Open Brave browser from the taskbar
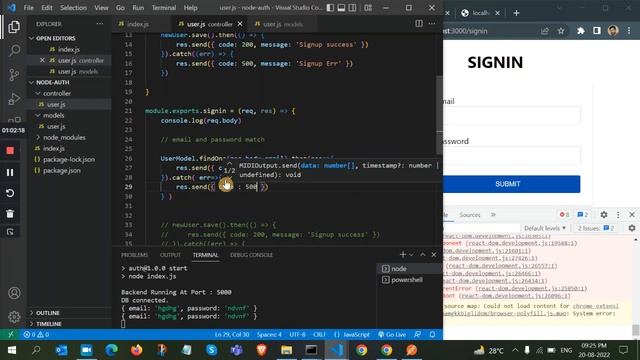Screen dimensions: 640x360 pos(262,350)
